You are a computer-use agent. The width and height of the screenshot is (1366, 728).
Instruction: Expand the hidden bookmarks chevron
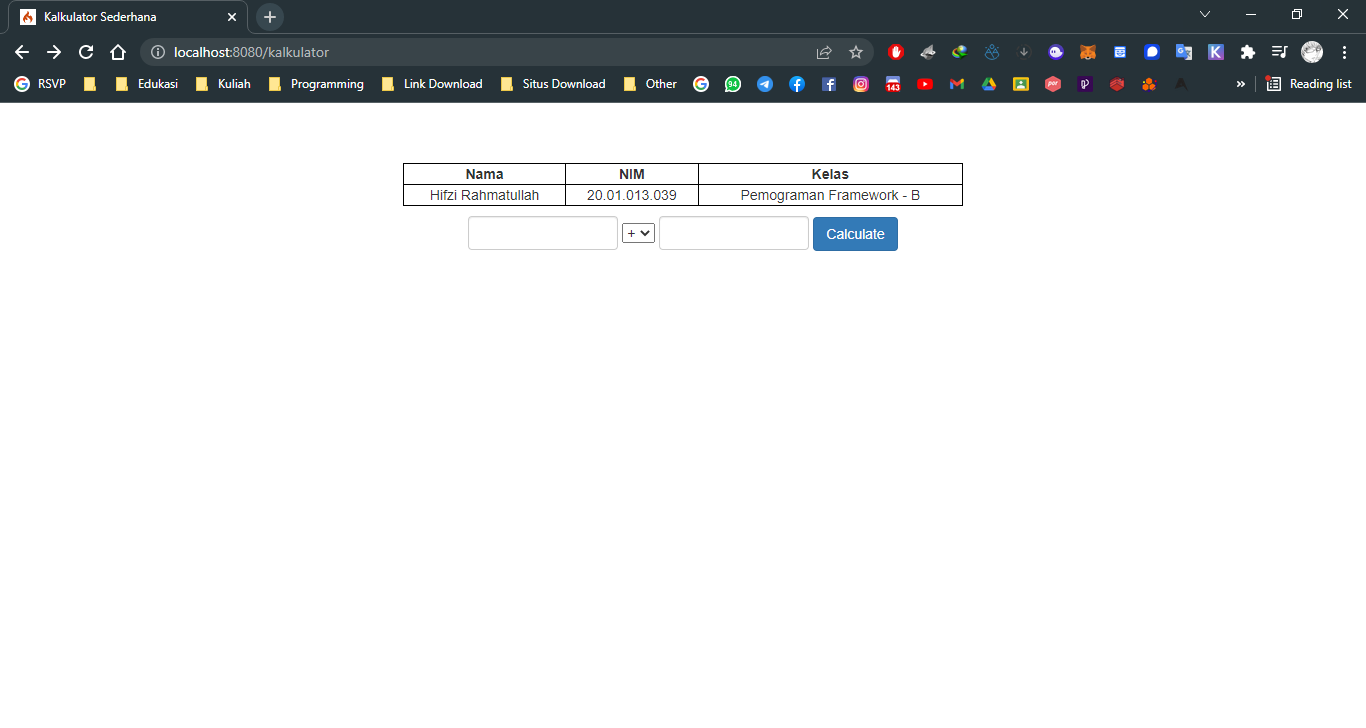coord(1240,84)
